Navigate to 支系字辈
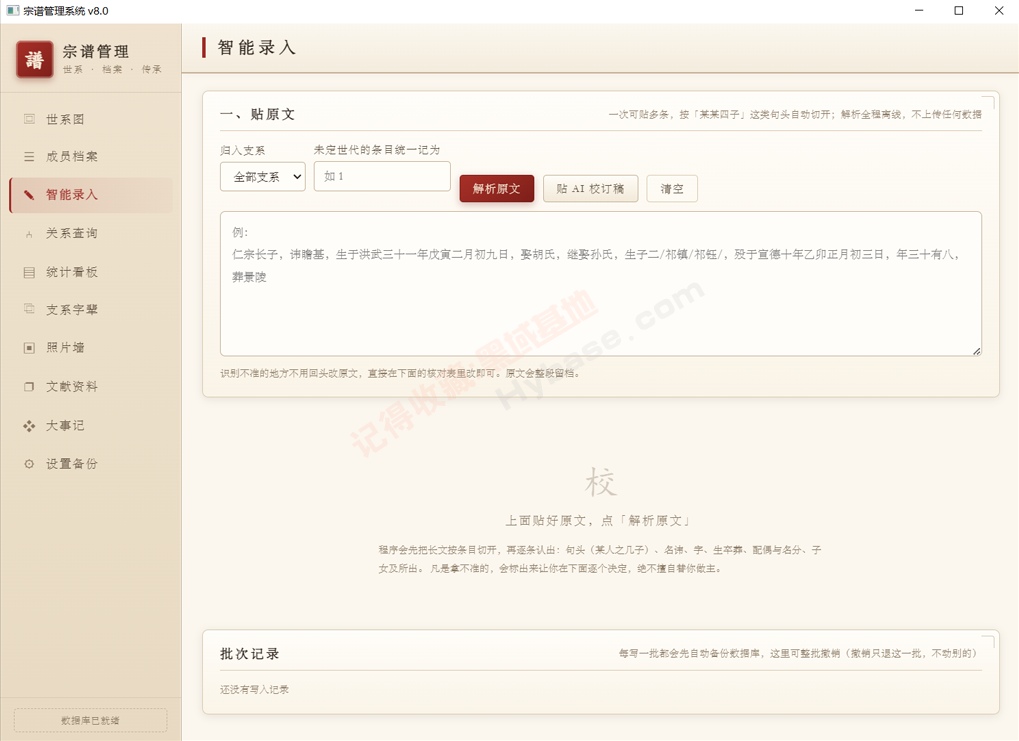Viewport: 1019px width, 741px height. tap(91, 309)
